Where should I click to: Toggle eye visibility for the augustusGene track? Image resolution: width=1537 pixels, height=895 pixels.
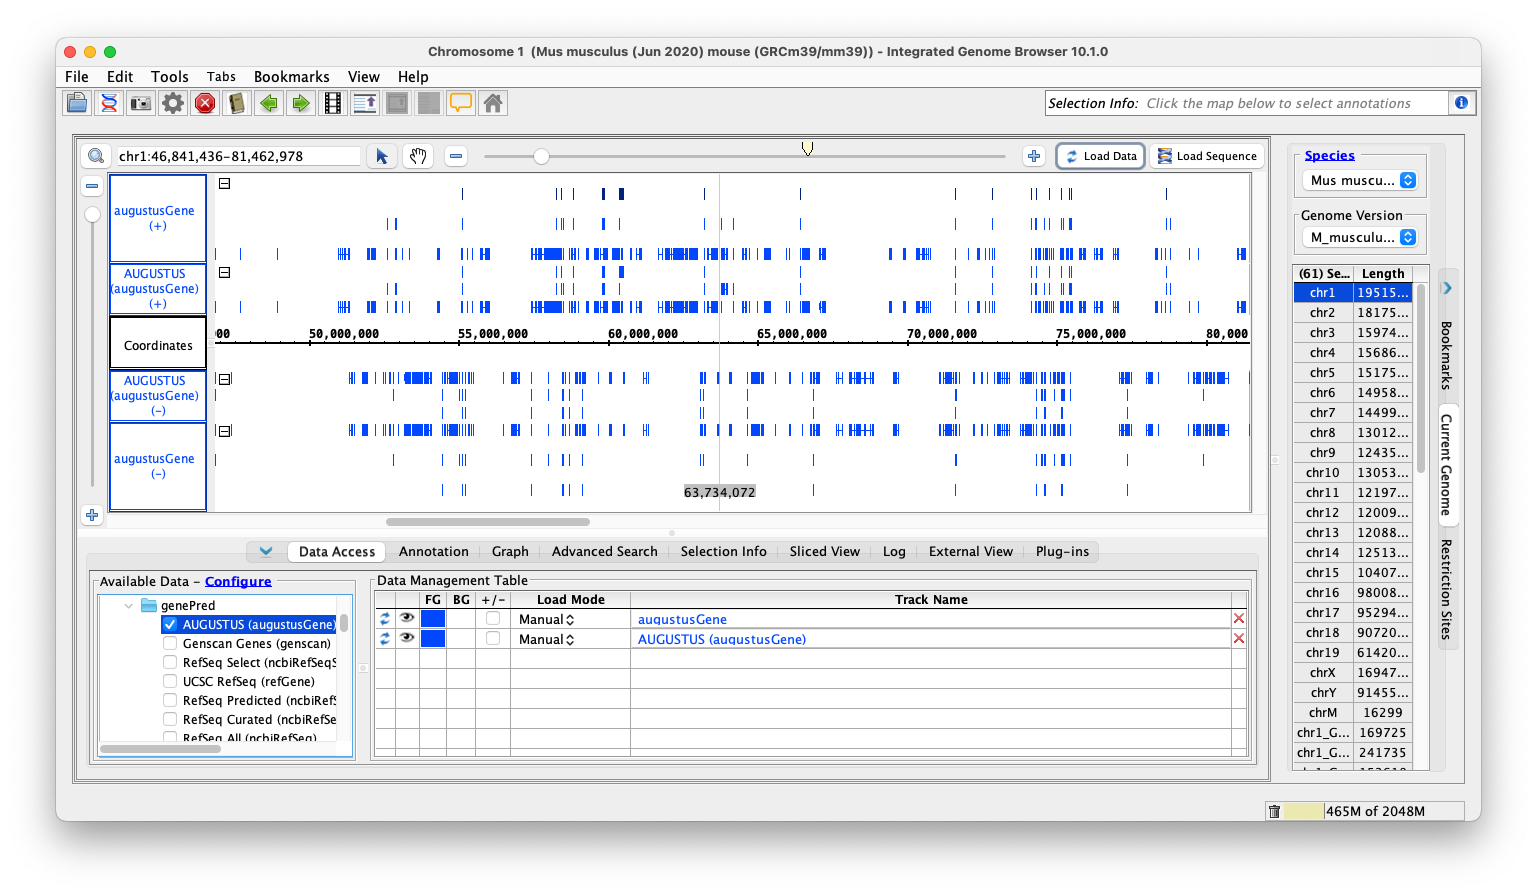407,619
